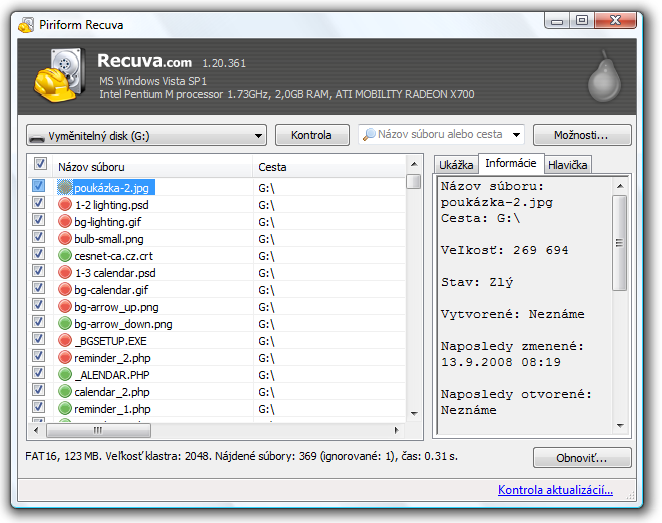Click the green status icon for cesnet-ca.cz.crt
Viewport: 662px width, 523px height.
coord(65,255)
